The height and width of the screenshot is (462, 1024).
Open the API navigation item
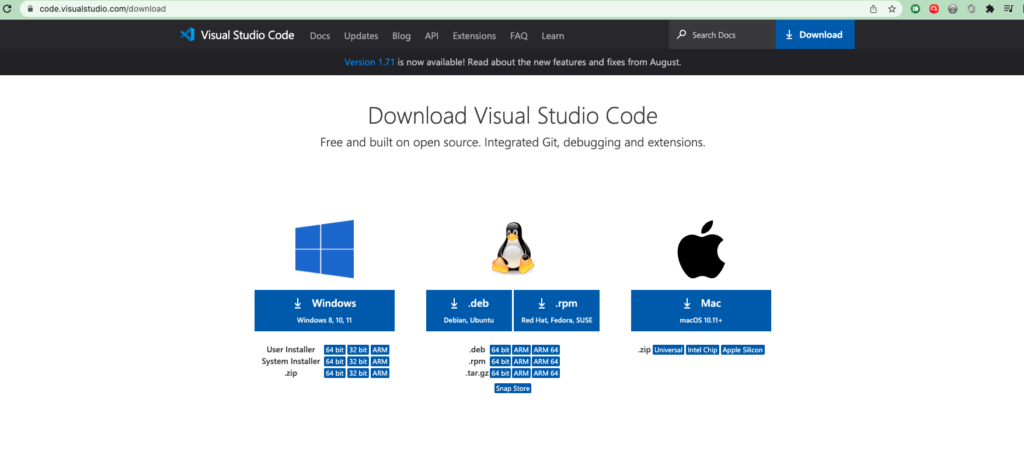coord(432,36)
